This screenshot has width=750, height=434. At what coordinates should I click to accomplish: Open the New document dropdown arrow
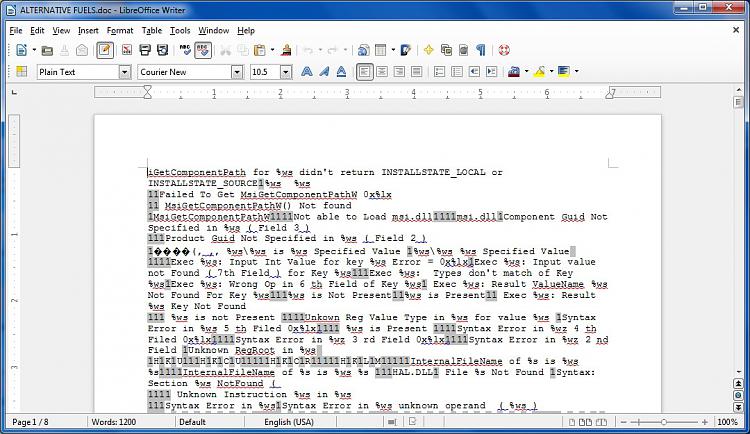pyautogui.click(x=34, y=50)
